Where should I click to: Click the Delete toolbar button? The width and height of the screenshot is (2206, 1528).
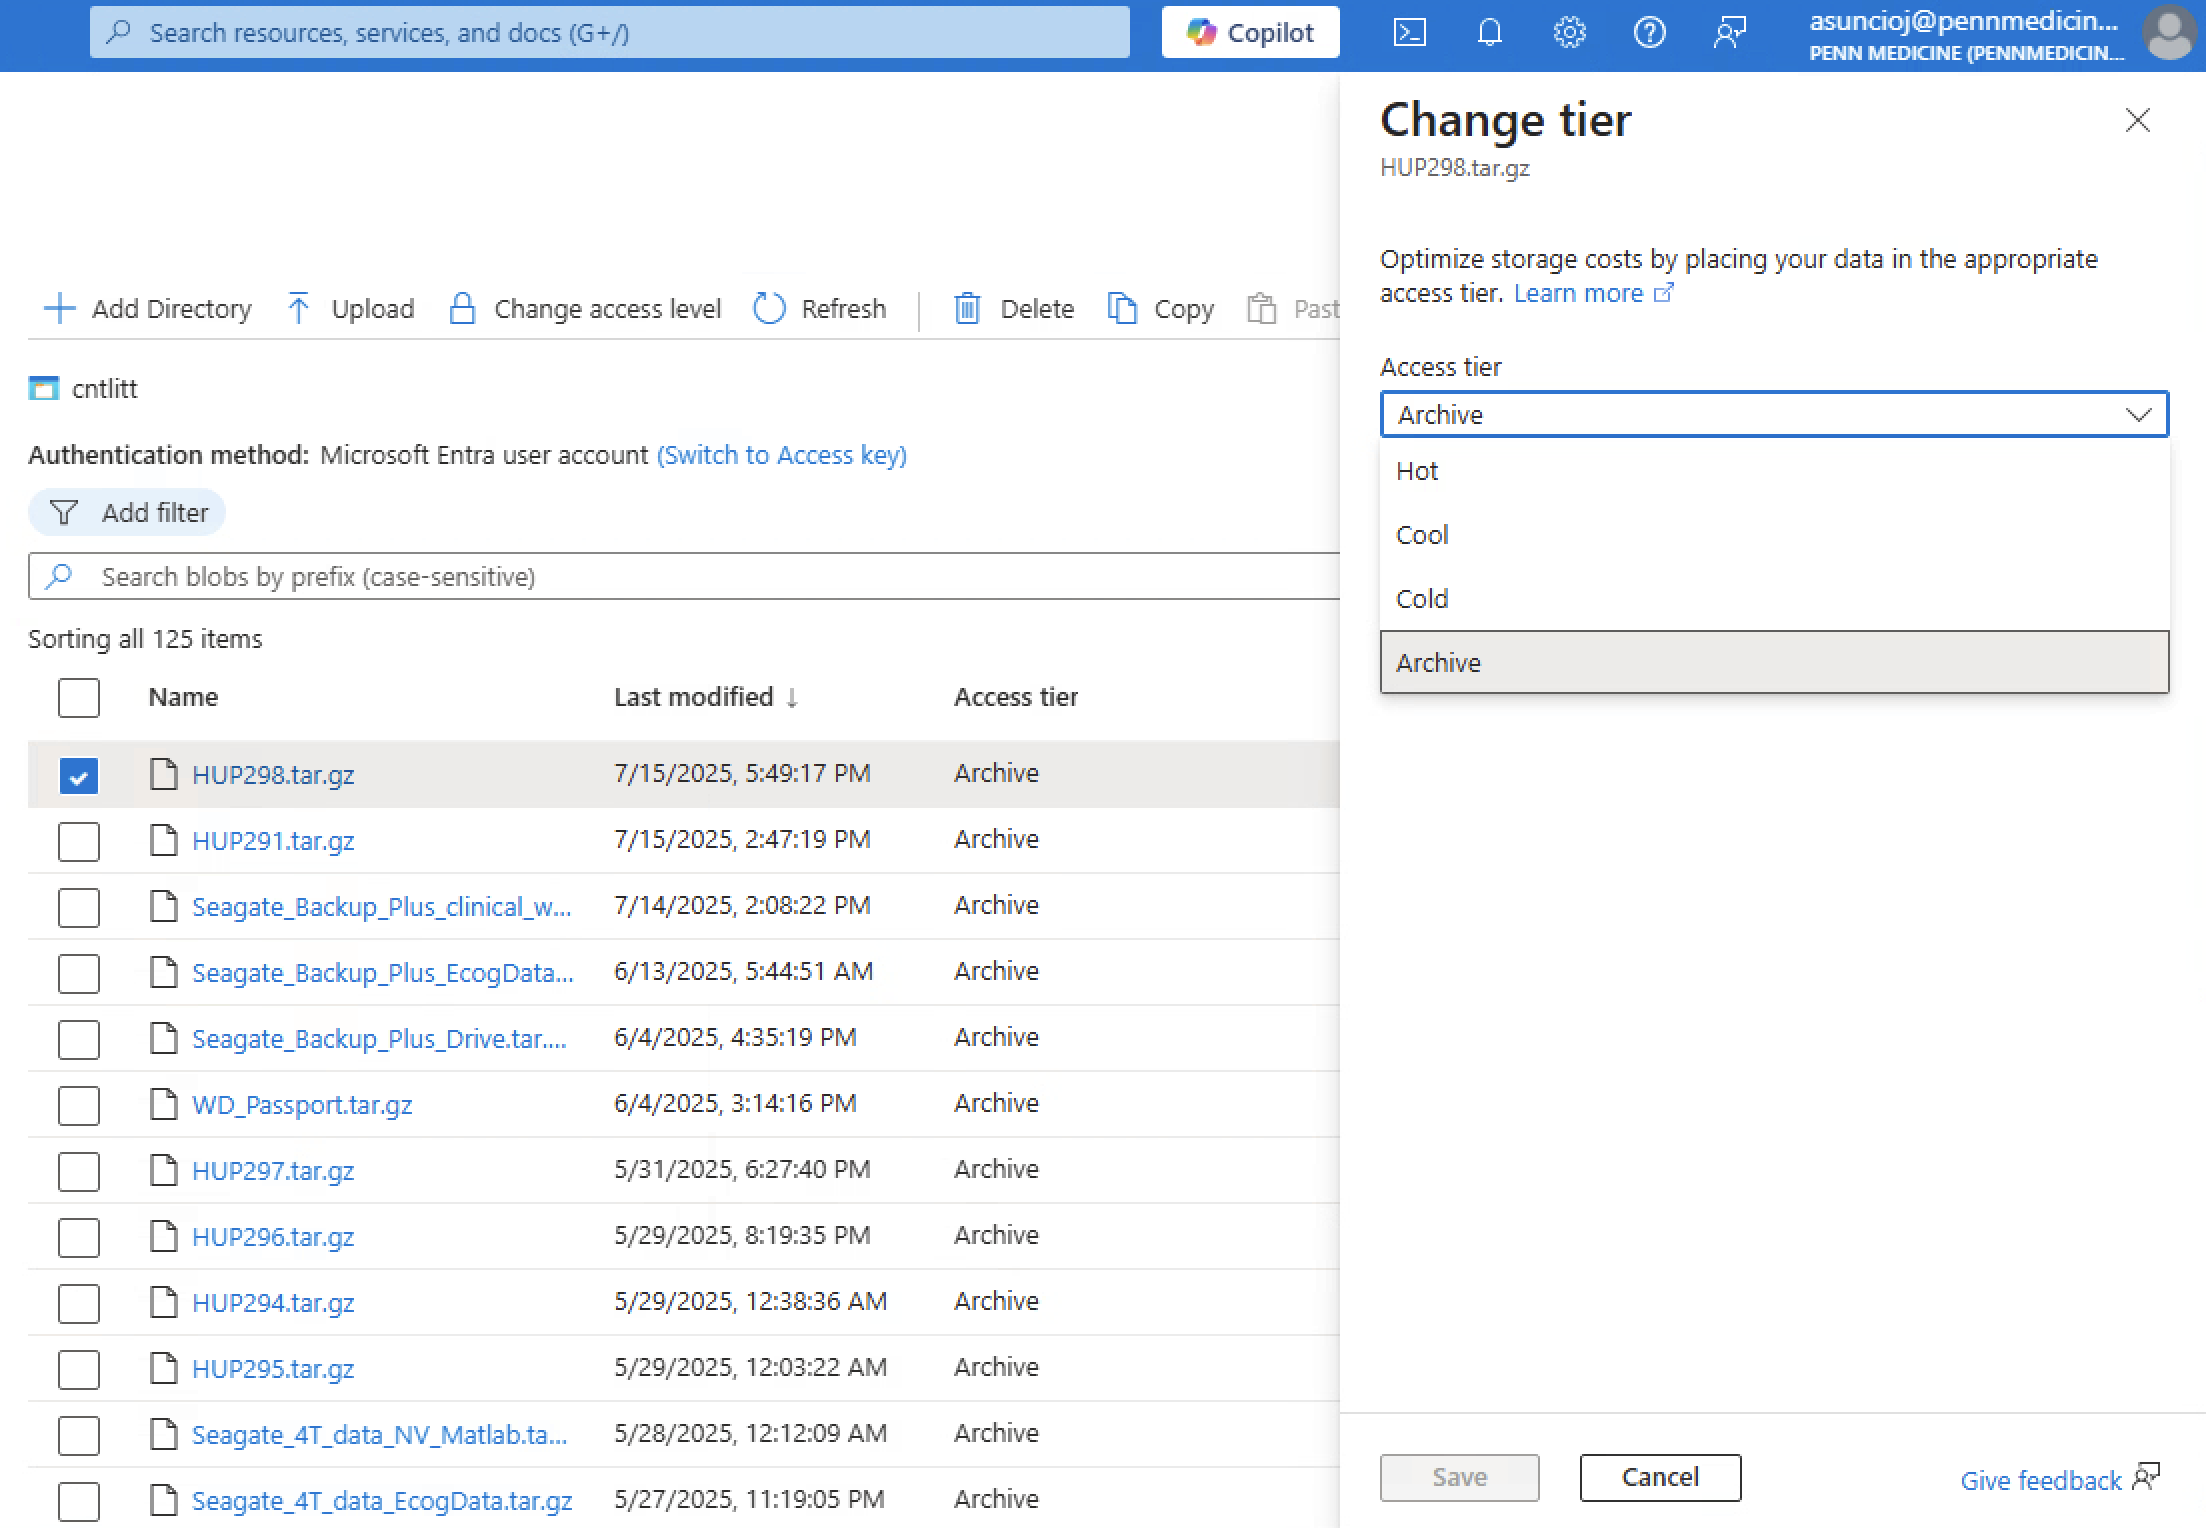(1014, 309)
